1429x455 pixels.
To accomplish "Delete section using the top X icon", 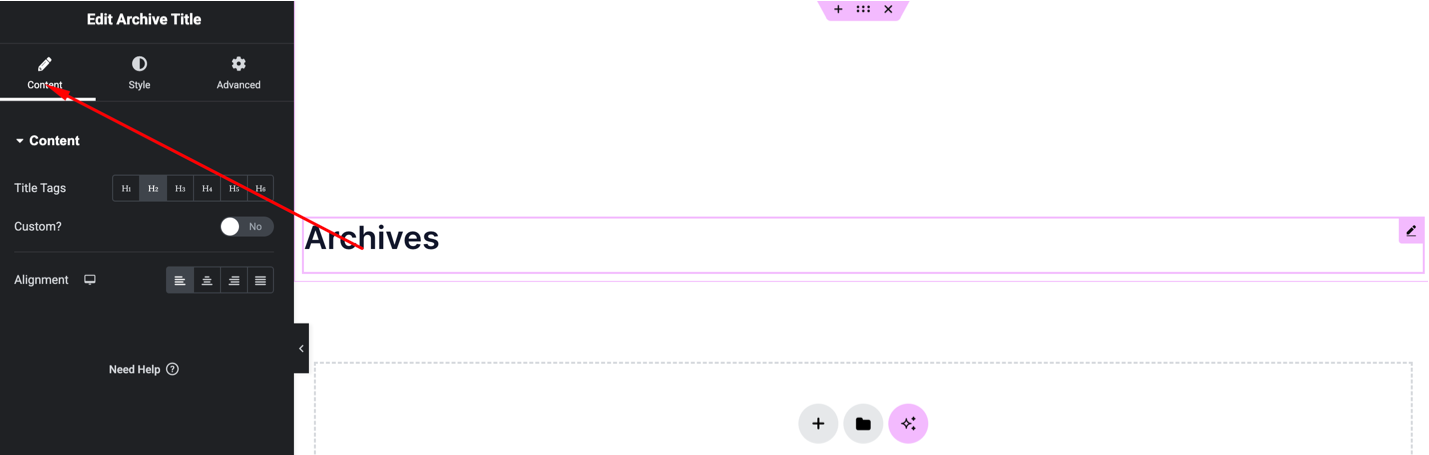I will pos(888,9).
